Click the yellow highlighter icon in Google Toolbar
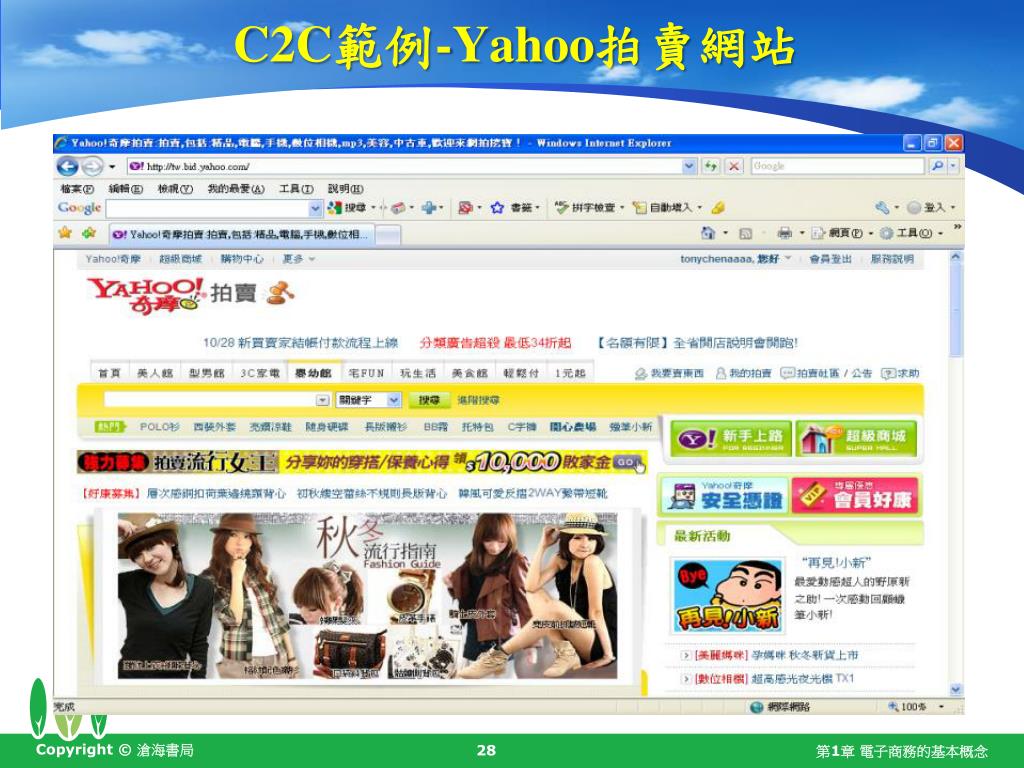1024x768 pixels. pyautogui.click(x=718, y=208)
